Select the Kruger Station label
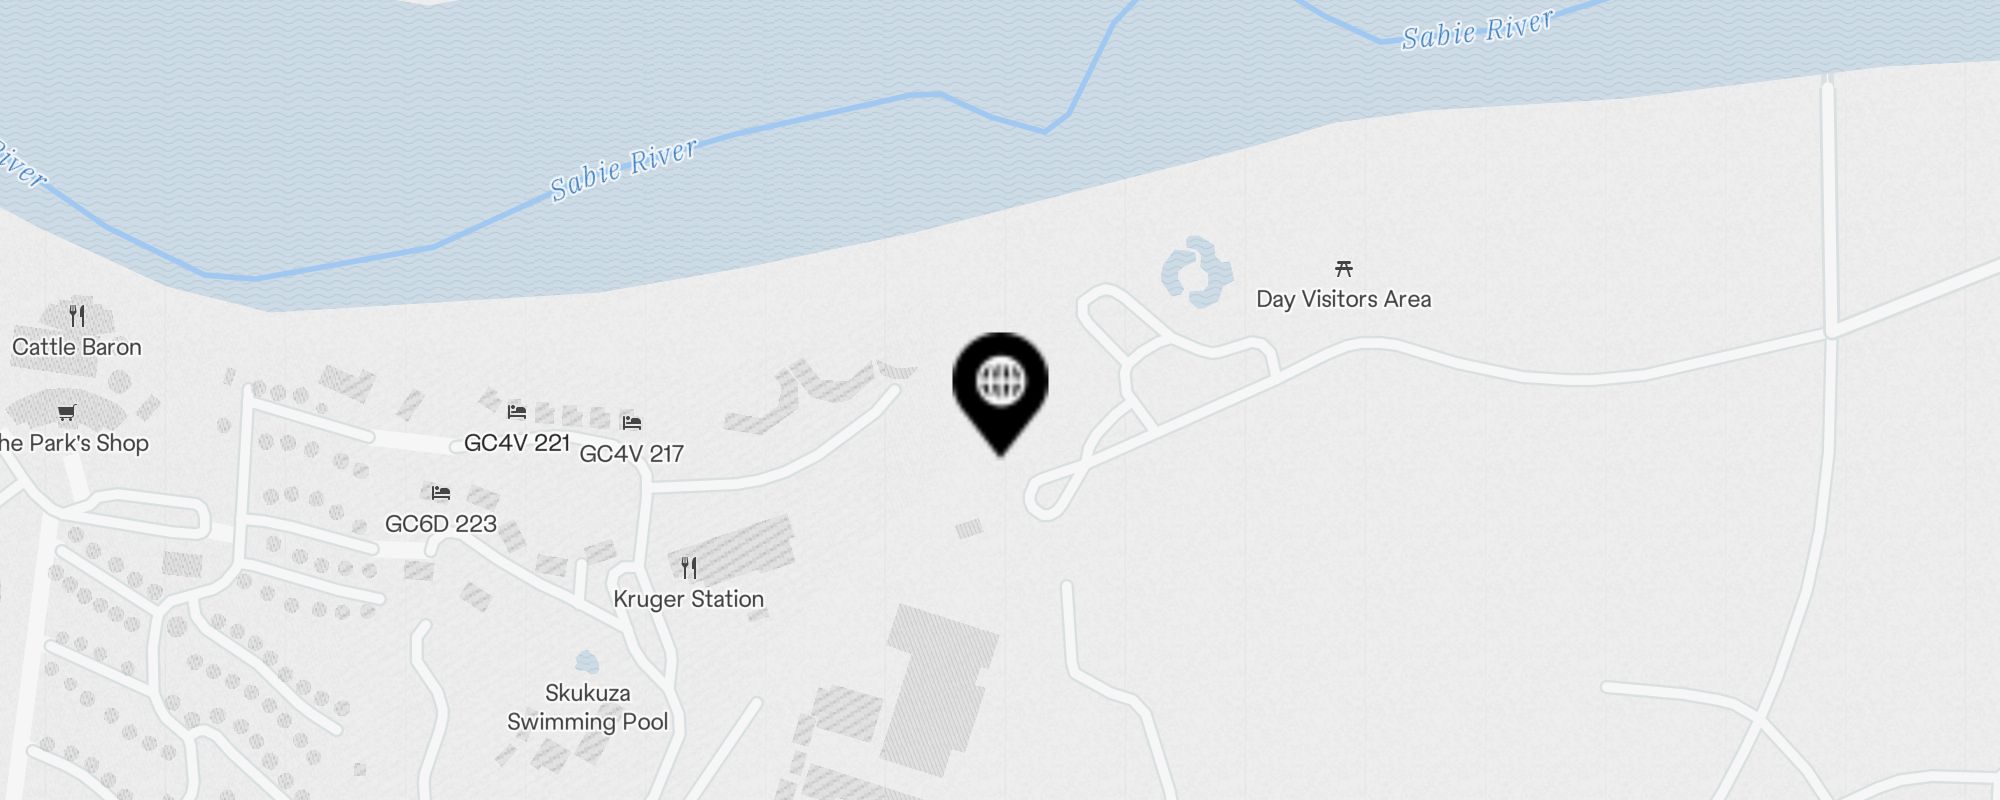Image resolution: width=2000 pixels, height=800 pixels. point(688,599)
